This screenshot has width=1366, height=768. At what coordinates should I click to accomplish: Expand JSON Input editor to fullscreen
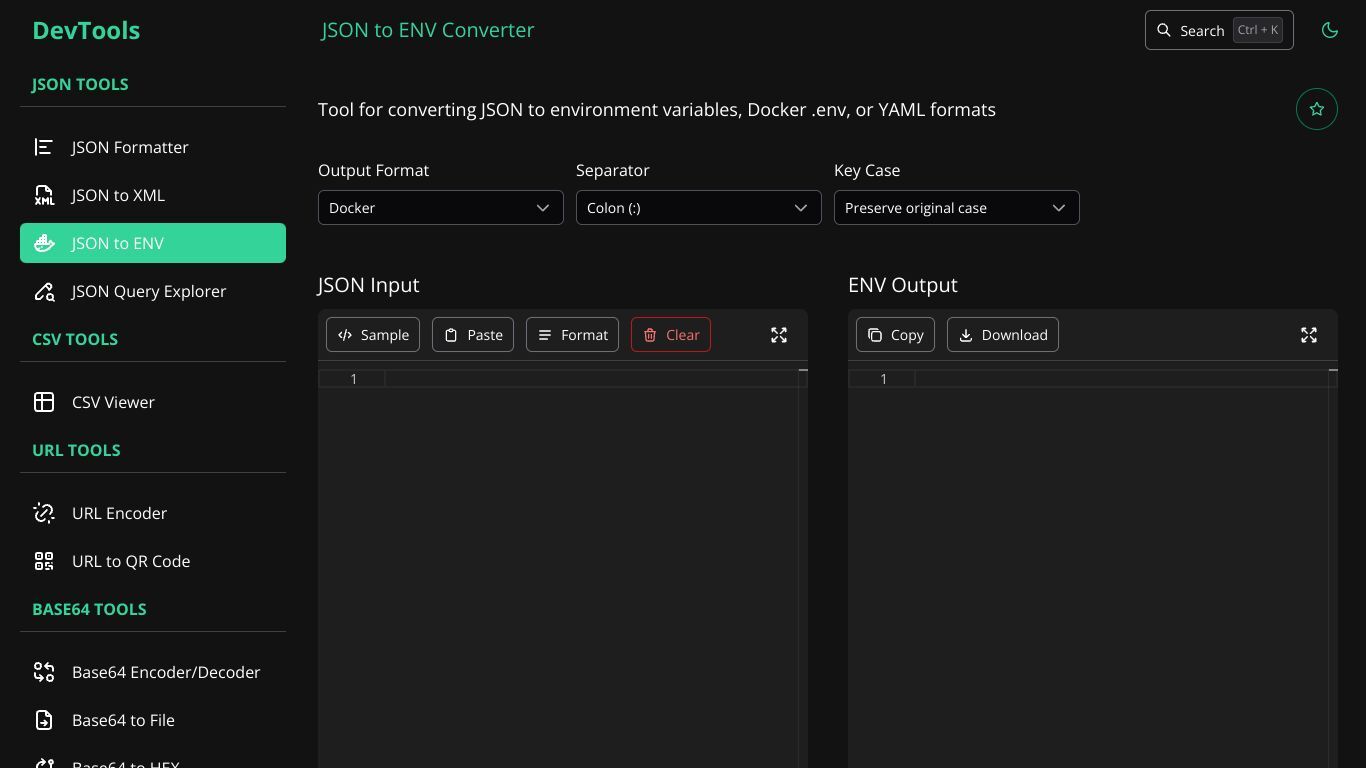coord(779,335)
